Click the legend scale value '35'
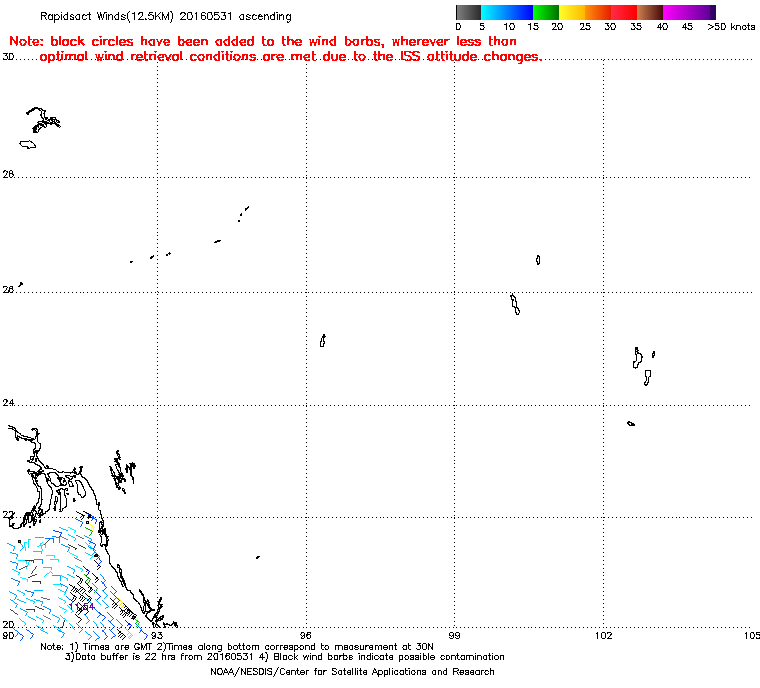The image size is (760, 688). 636,27
